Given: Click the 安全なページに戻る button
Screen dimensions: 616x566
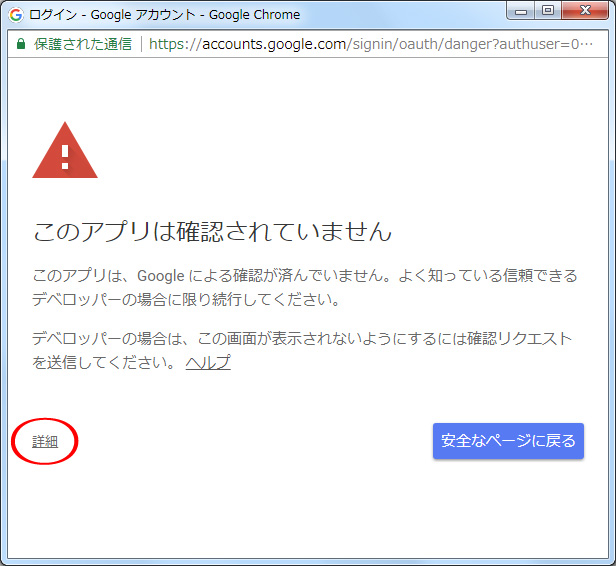Looking at the screenshot, I should click(508, 441).
